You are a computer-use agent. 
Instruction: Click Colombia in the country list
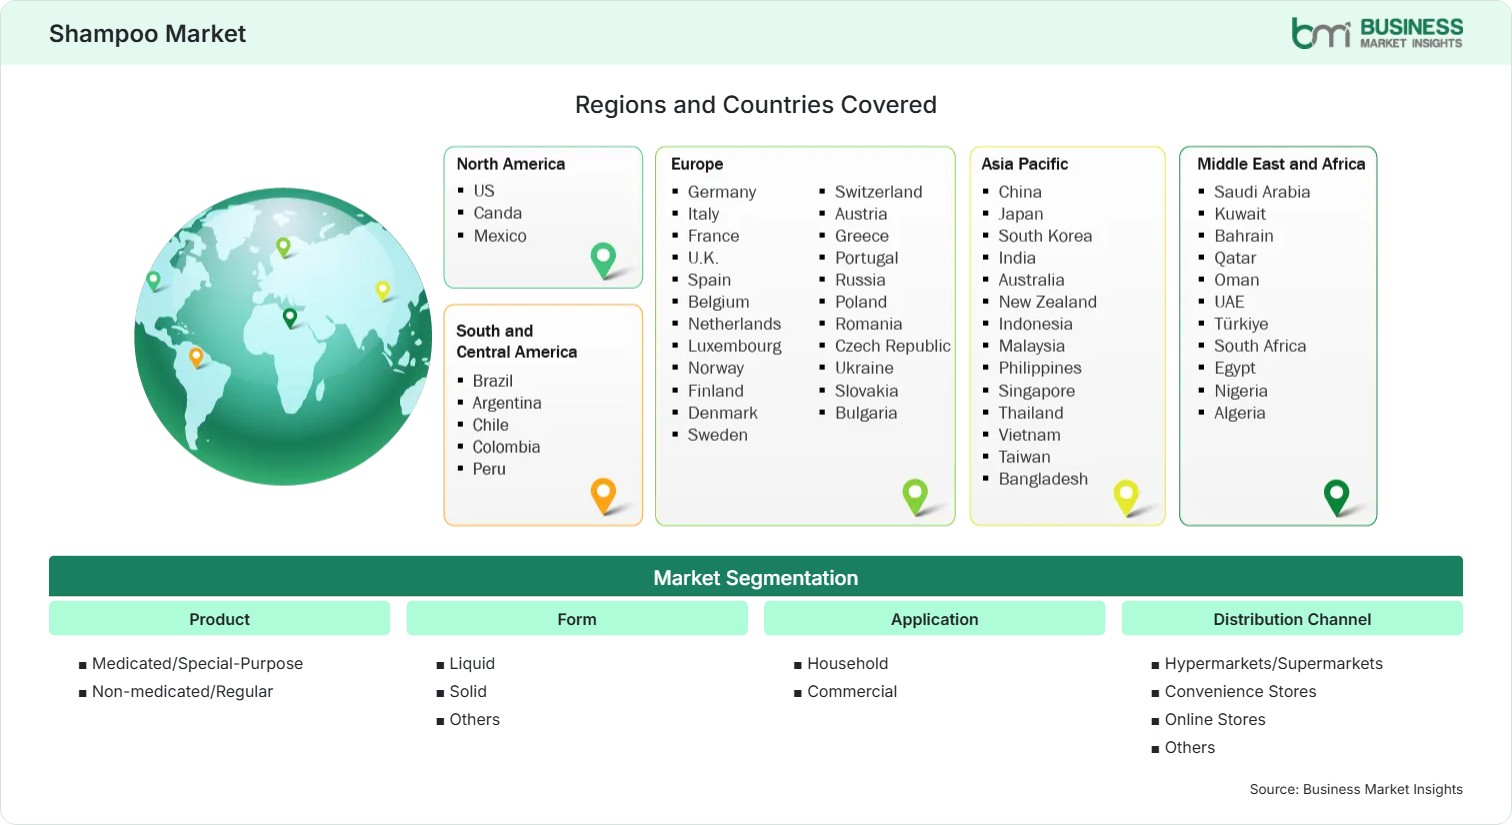point(506,447)
